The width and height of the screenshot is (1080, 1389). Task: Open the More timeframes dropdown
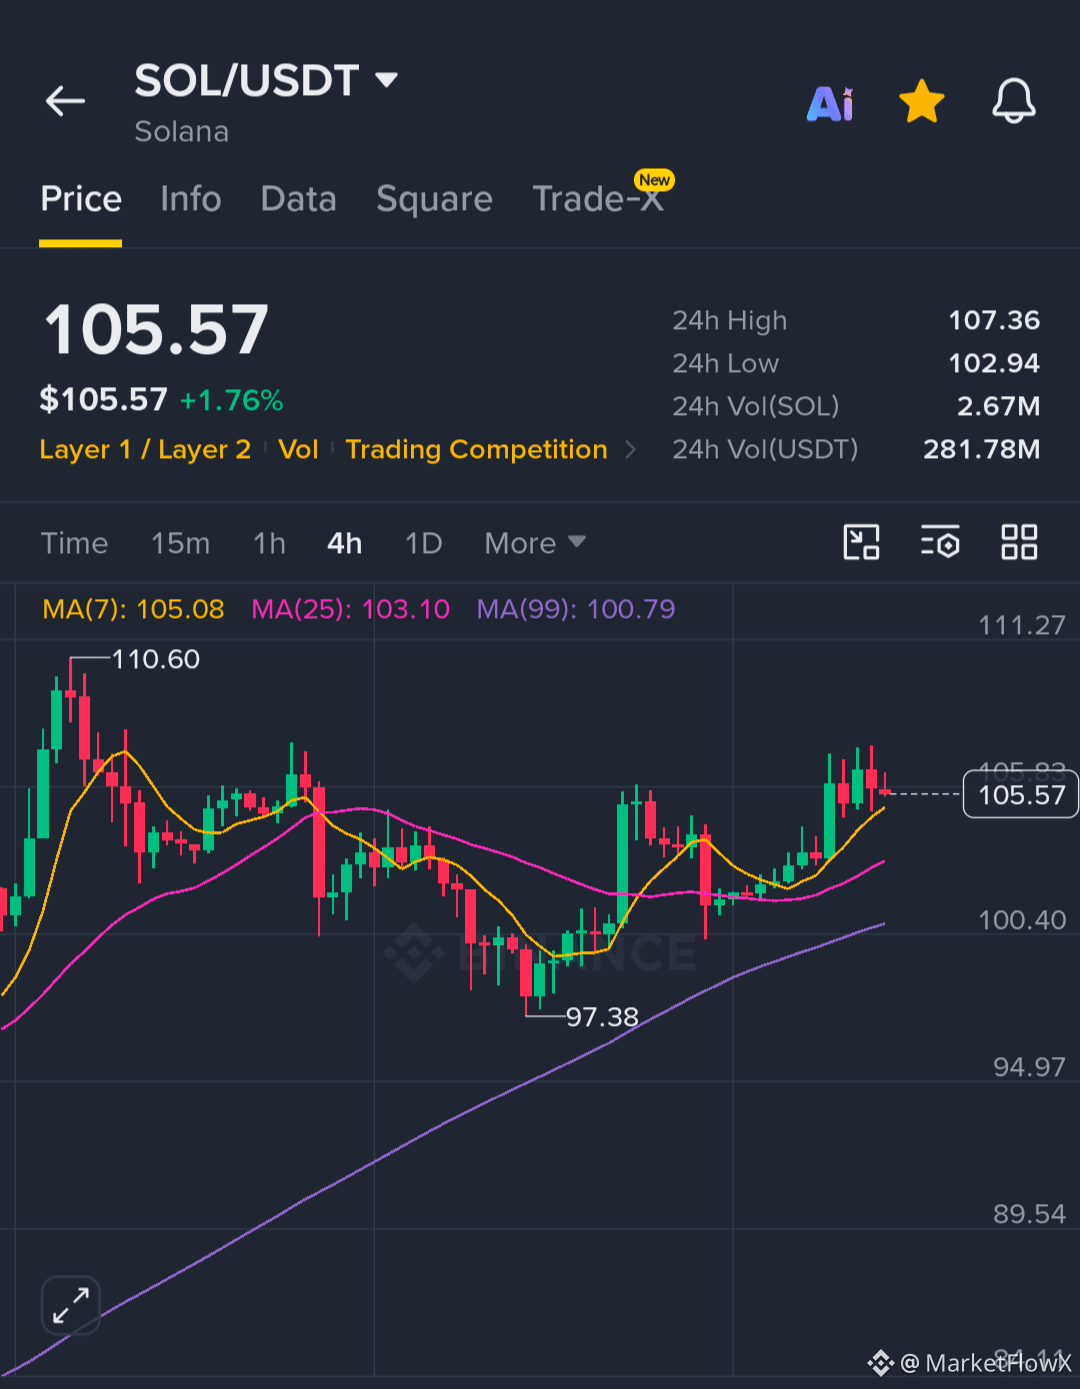535,543
